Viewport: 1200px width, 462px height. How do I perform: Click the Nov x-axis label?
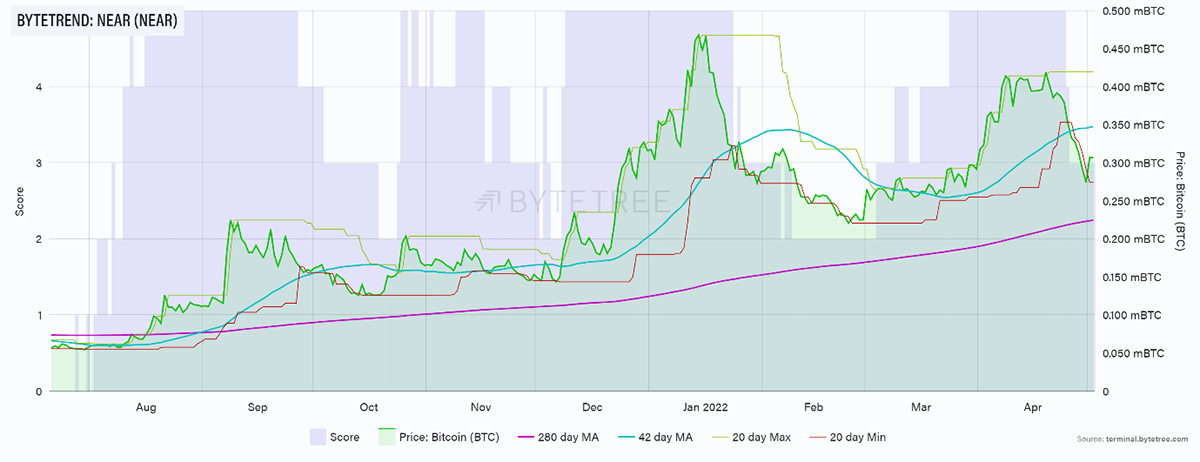pos(481,407)
